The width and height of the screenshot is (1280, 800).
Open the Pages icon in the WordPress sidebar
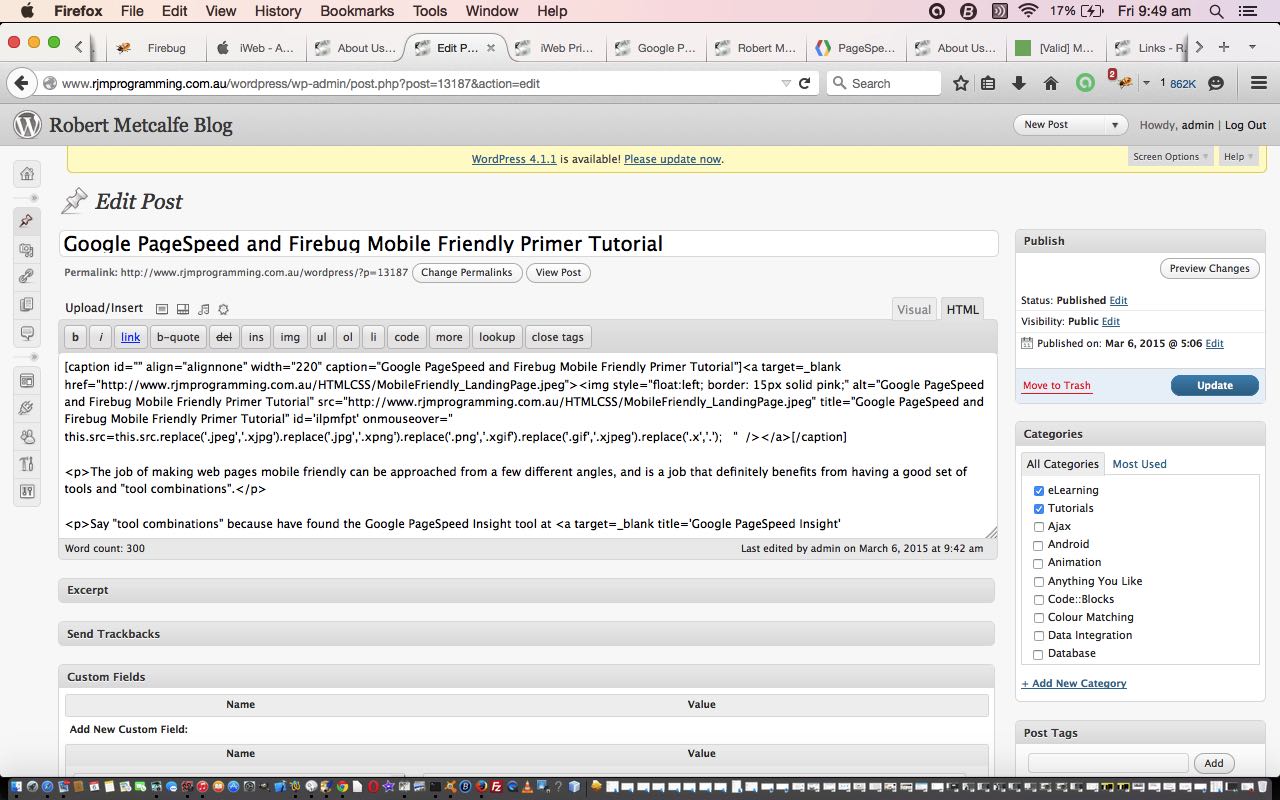click(27, 305)
